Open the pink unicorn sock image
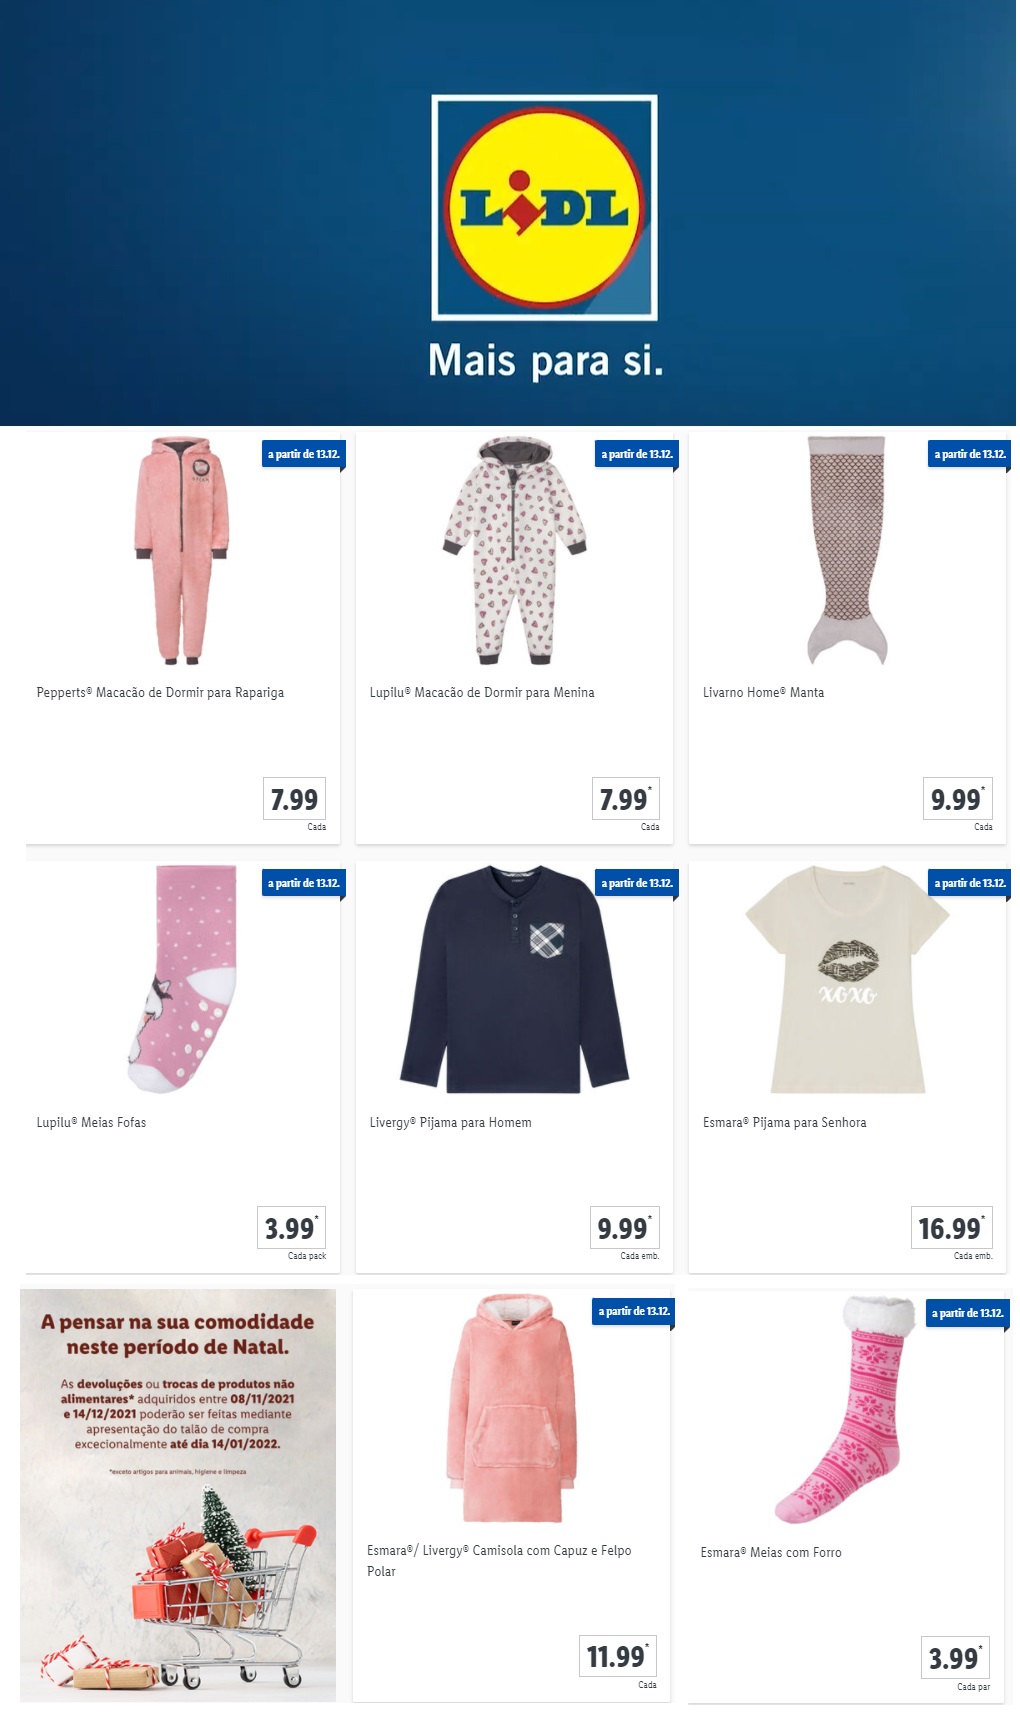The image size is (1020, 1720). [x=182, y=979]
